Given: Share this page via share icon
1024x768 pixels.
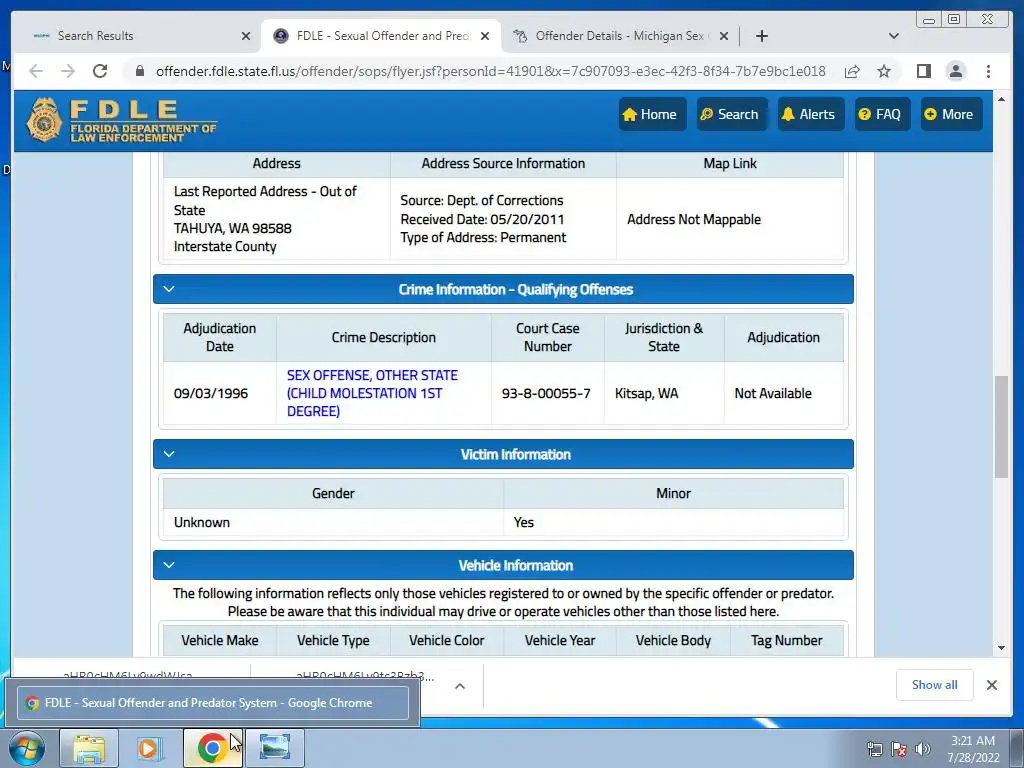Looking at the screenshot, I should tap(852, 71).
